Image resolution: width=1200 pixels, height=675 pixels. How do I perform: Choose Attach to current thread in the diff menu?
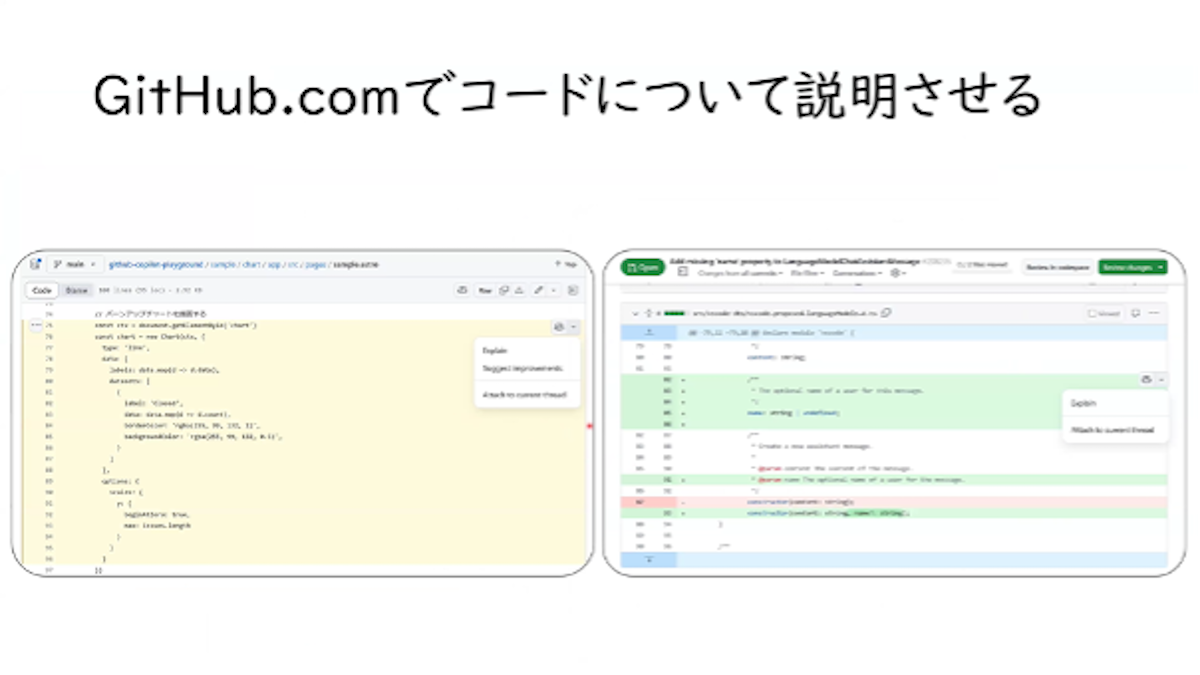[x=1112, y=430]
